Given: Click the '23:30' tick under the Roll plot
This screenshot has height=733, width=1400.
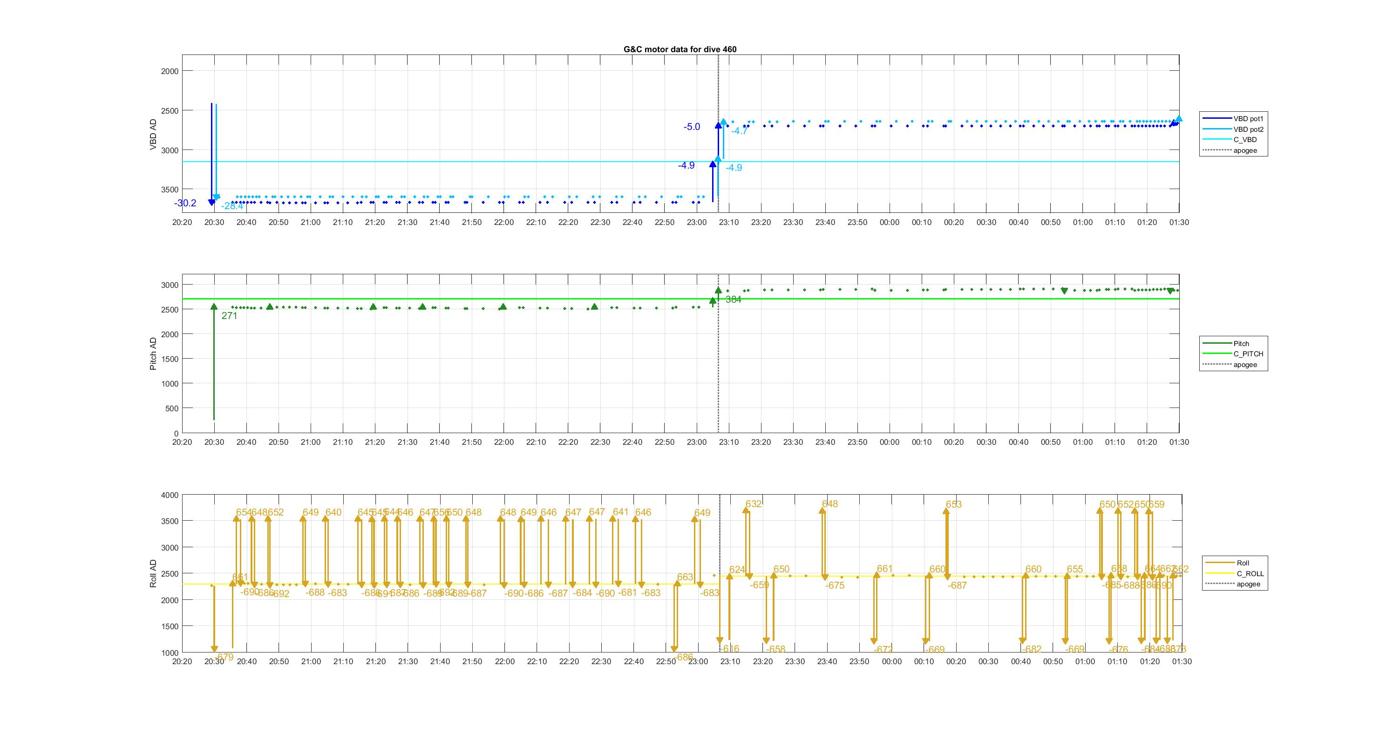Looking at the screenshot, I should click(794, 661).
